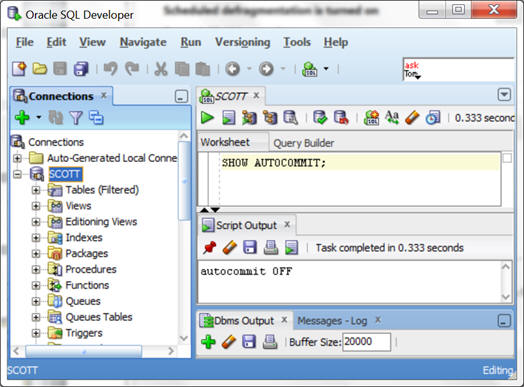Expand the Indexes node
Screen dimensions: 524x387
36,238
